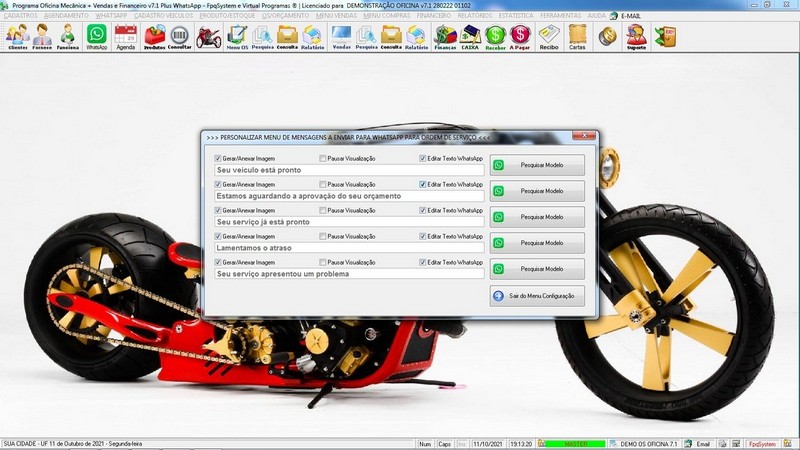Click Pesquisa icon next to Menu OS

tap(262, 37)
